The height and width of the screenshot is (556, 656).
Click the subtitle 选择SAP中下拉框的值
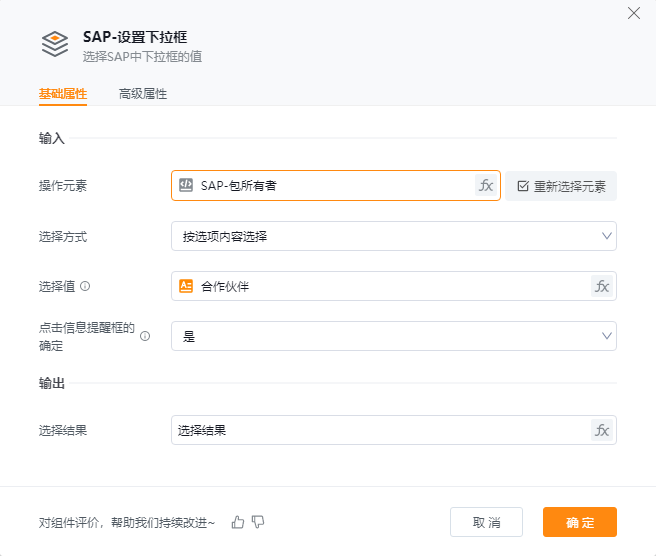click(x=142, y=56)
